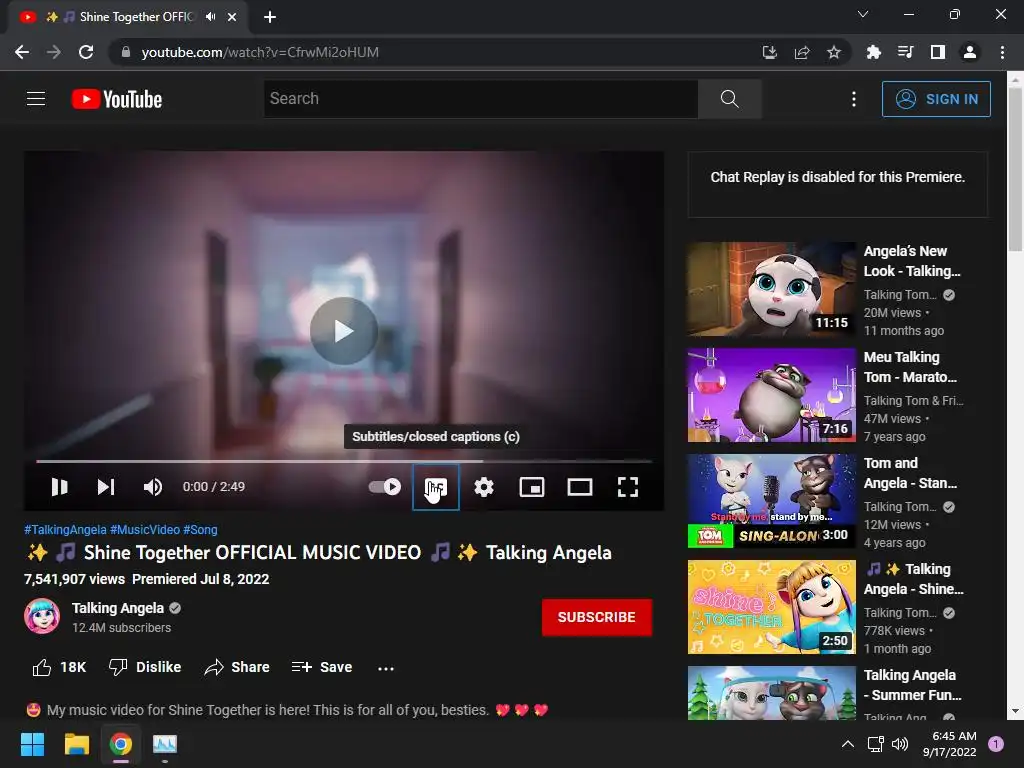This screenshot has width=1024, height=768.
Task: Close the Shine Together tab
Action: [232, 17]
